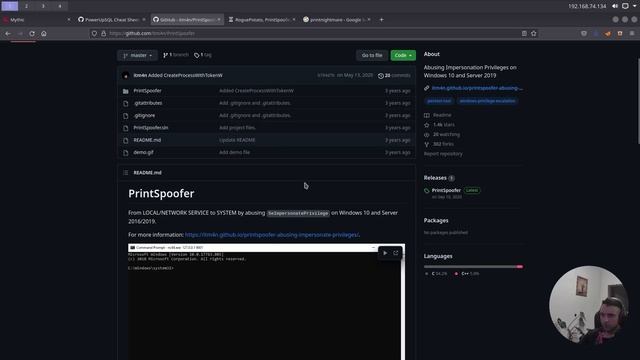Click the windows-privilege-escalation topic tag
This screenshot has height=360, width=640.
[487, 101]
